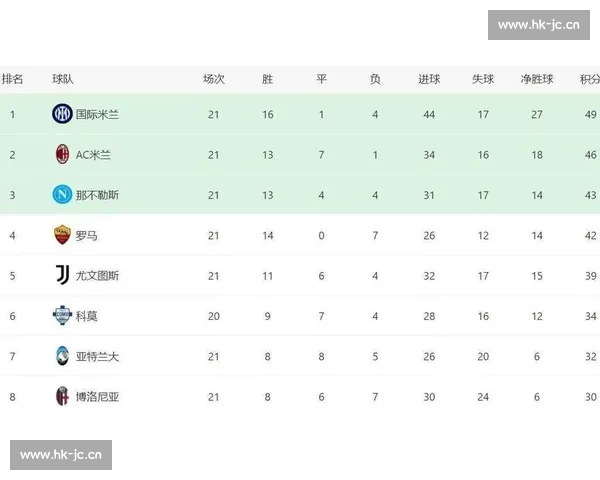Click bottom www.hk-jc.cn watermark label
600x480 pixels.
(x=61, y=455)
